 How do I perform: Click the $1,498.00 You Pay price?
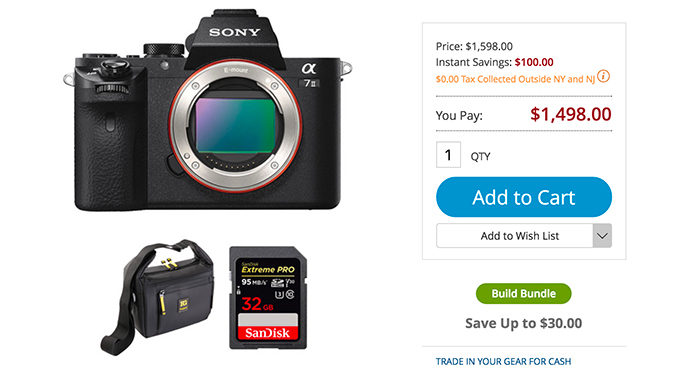click(571, 114)
